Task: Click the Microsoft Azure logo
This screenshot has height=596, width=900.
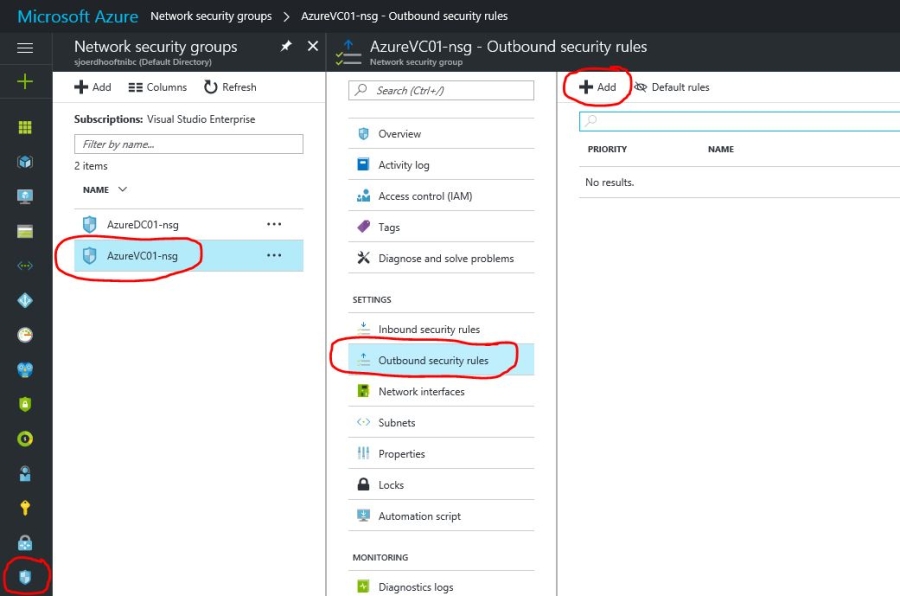Action: click(x=77, y=16)
